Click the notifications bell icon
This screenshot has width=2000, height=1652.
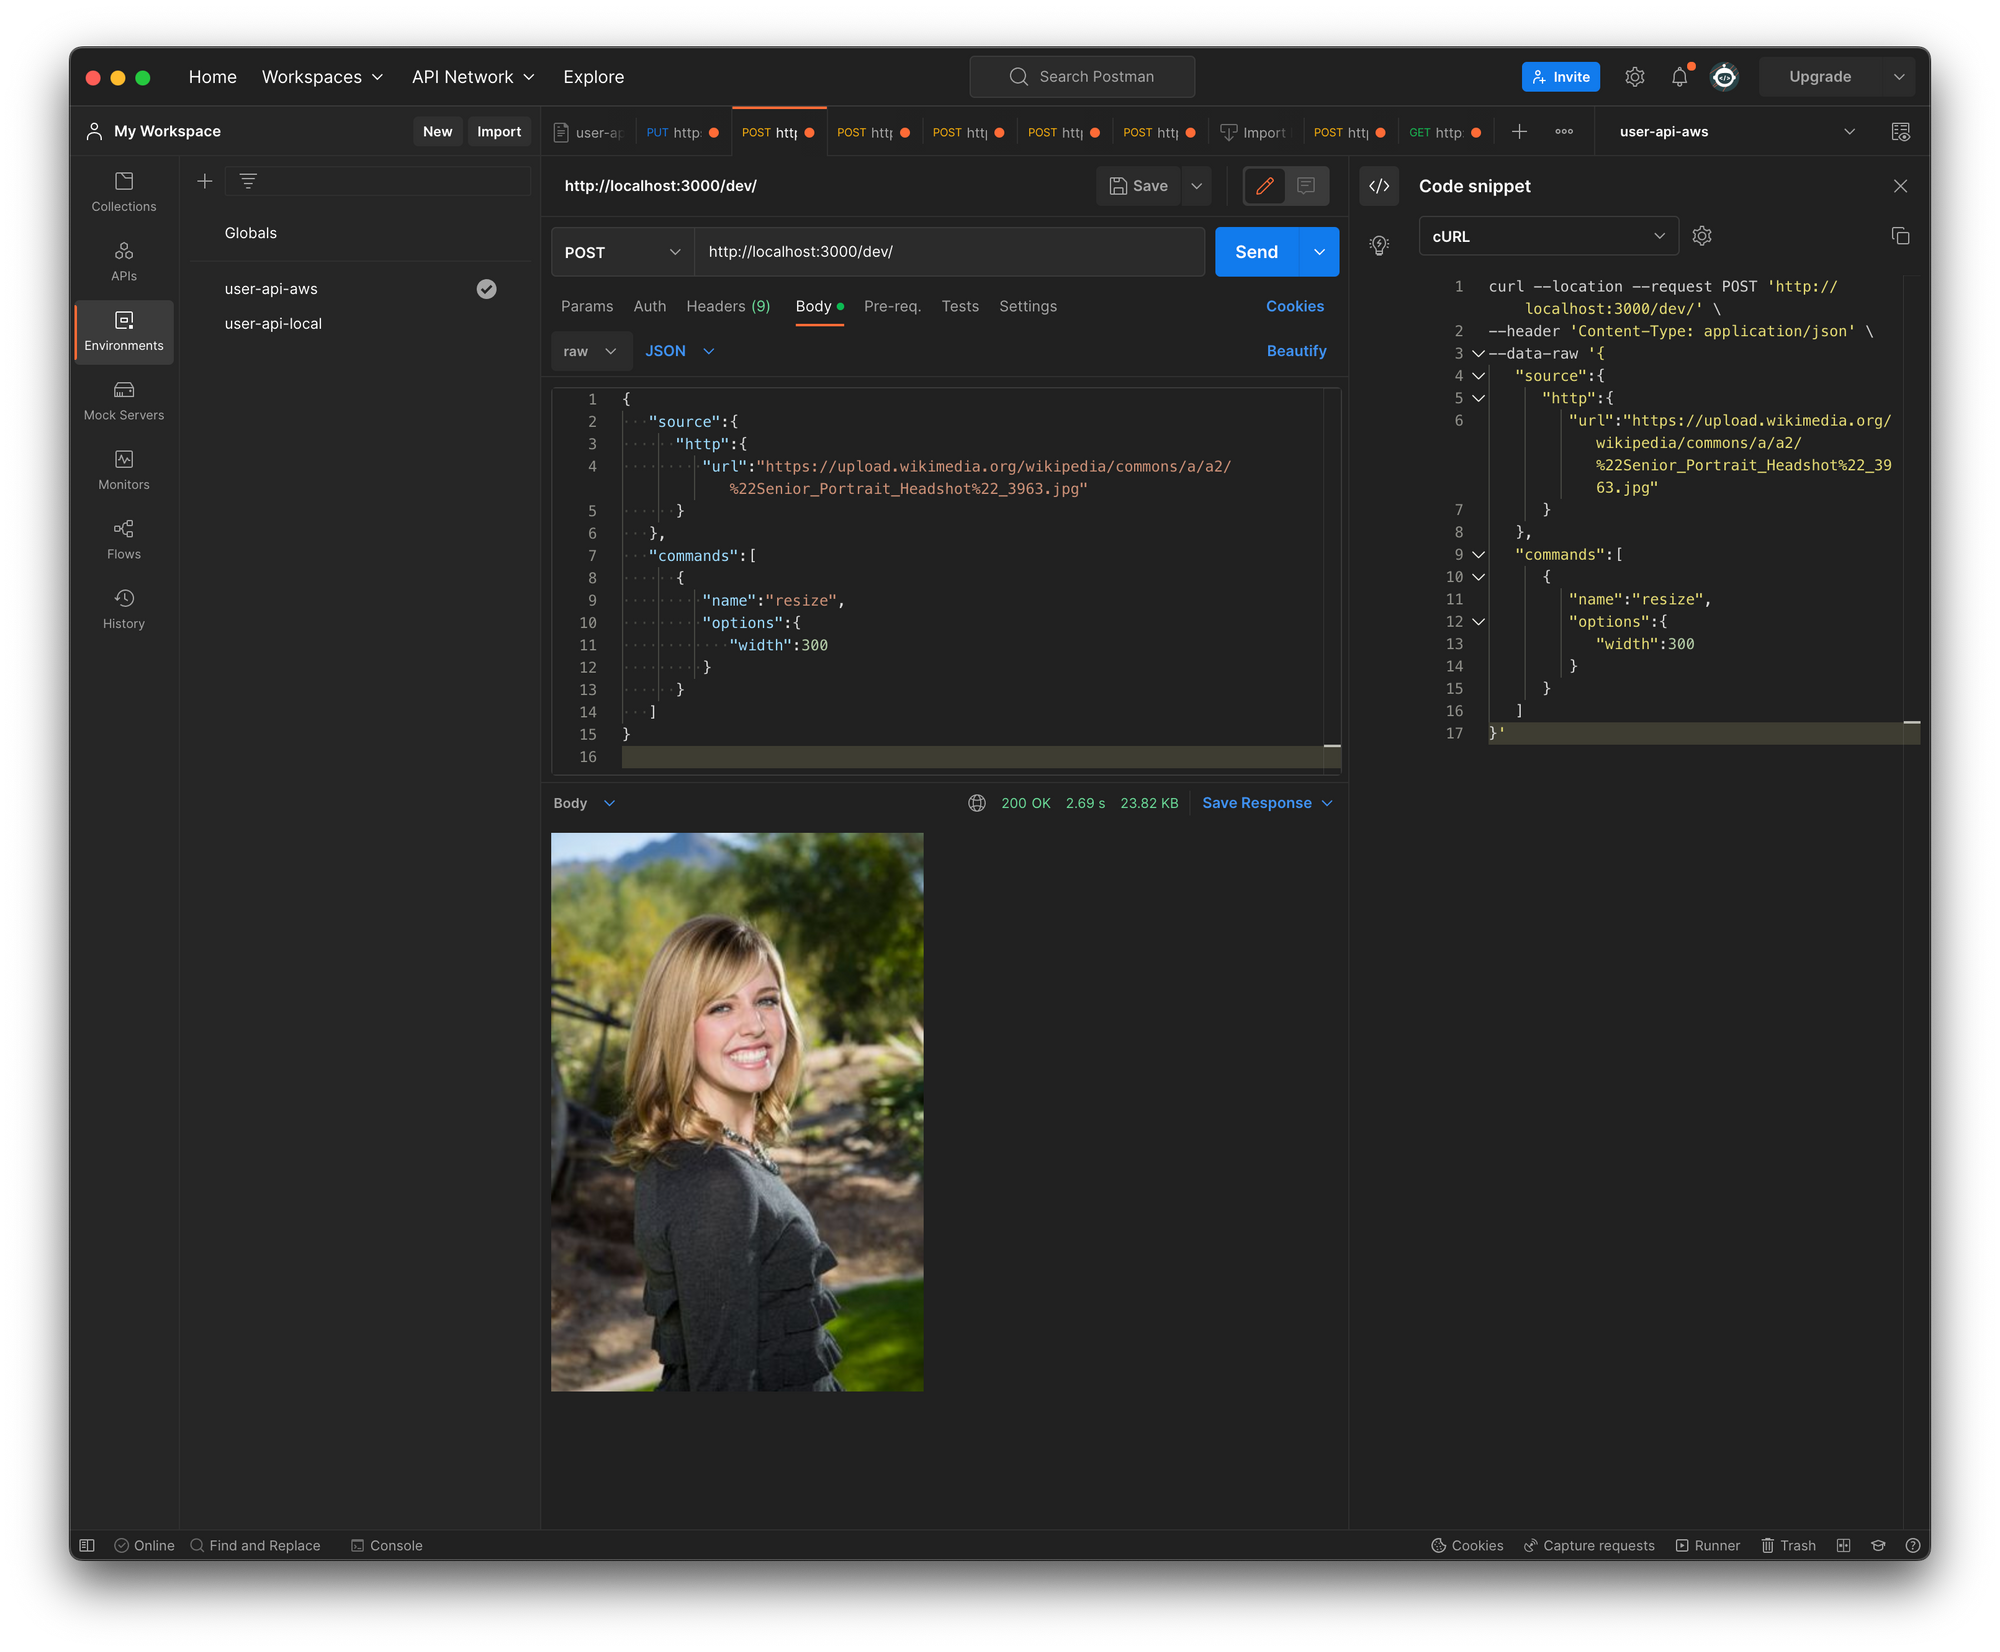[x=1680, y=77]
